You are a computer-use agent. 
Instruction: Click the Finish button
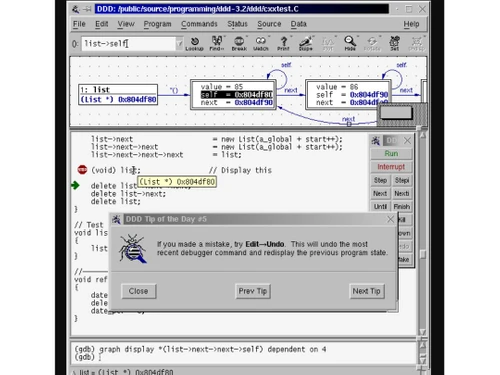(402, 207)
